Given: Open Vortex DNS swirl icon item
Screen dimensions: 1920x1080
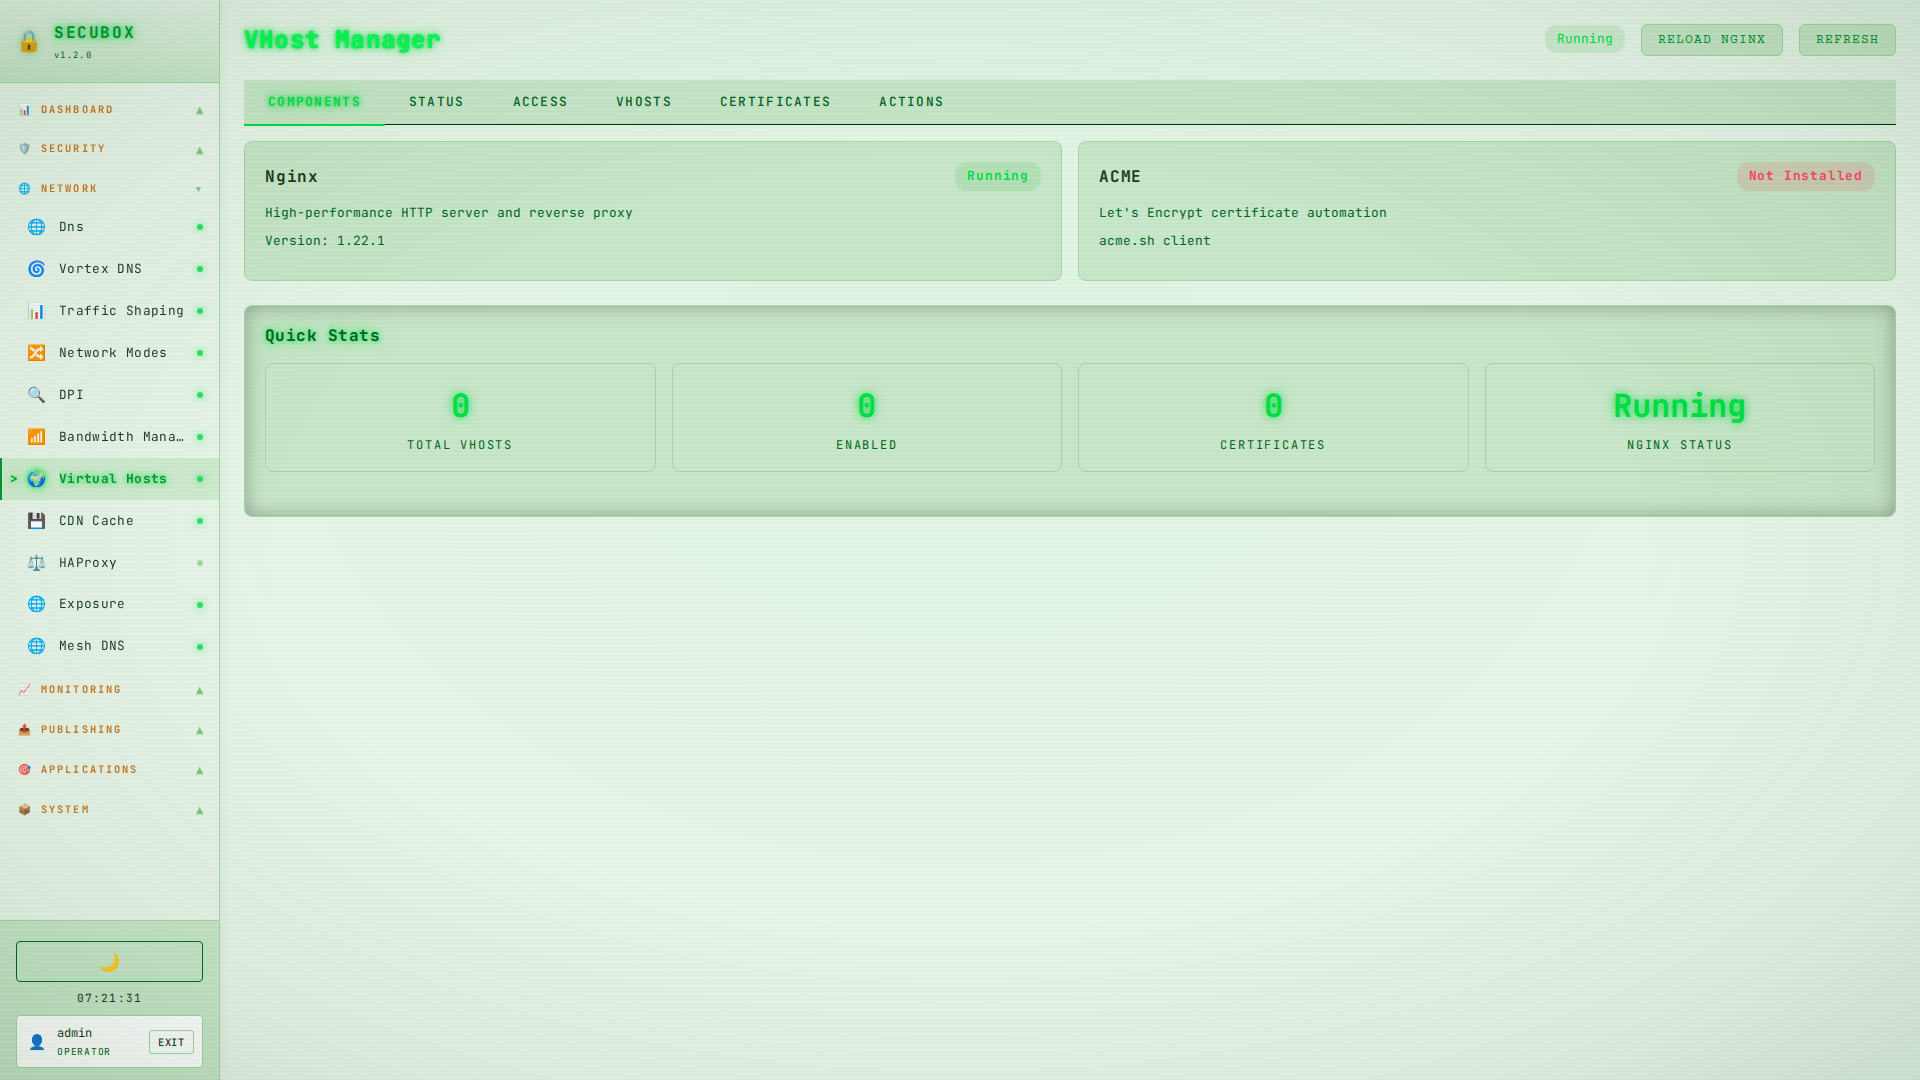Looking at the screenshot, I should tap(37, 269).
